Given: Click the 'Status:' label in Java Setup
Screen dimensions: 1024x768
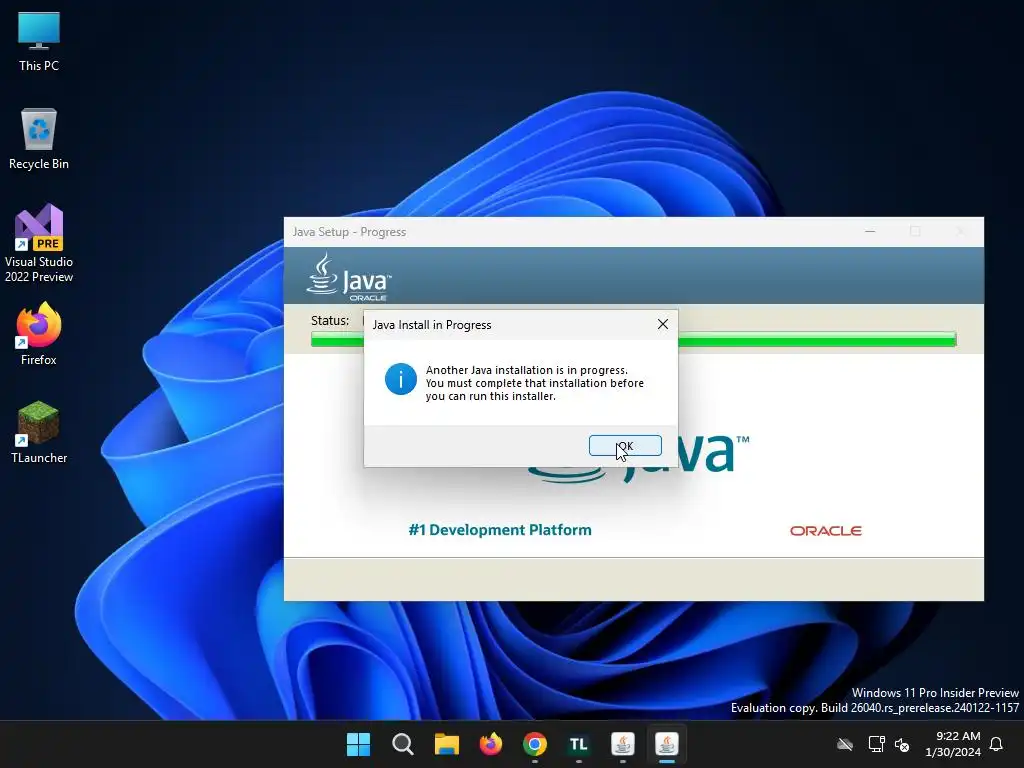Looking at the screenshot, I should point(330,320).
